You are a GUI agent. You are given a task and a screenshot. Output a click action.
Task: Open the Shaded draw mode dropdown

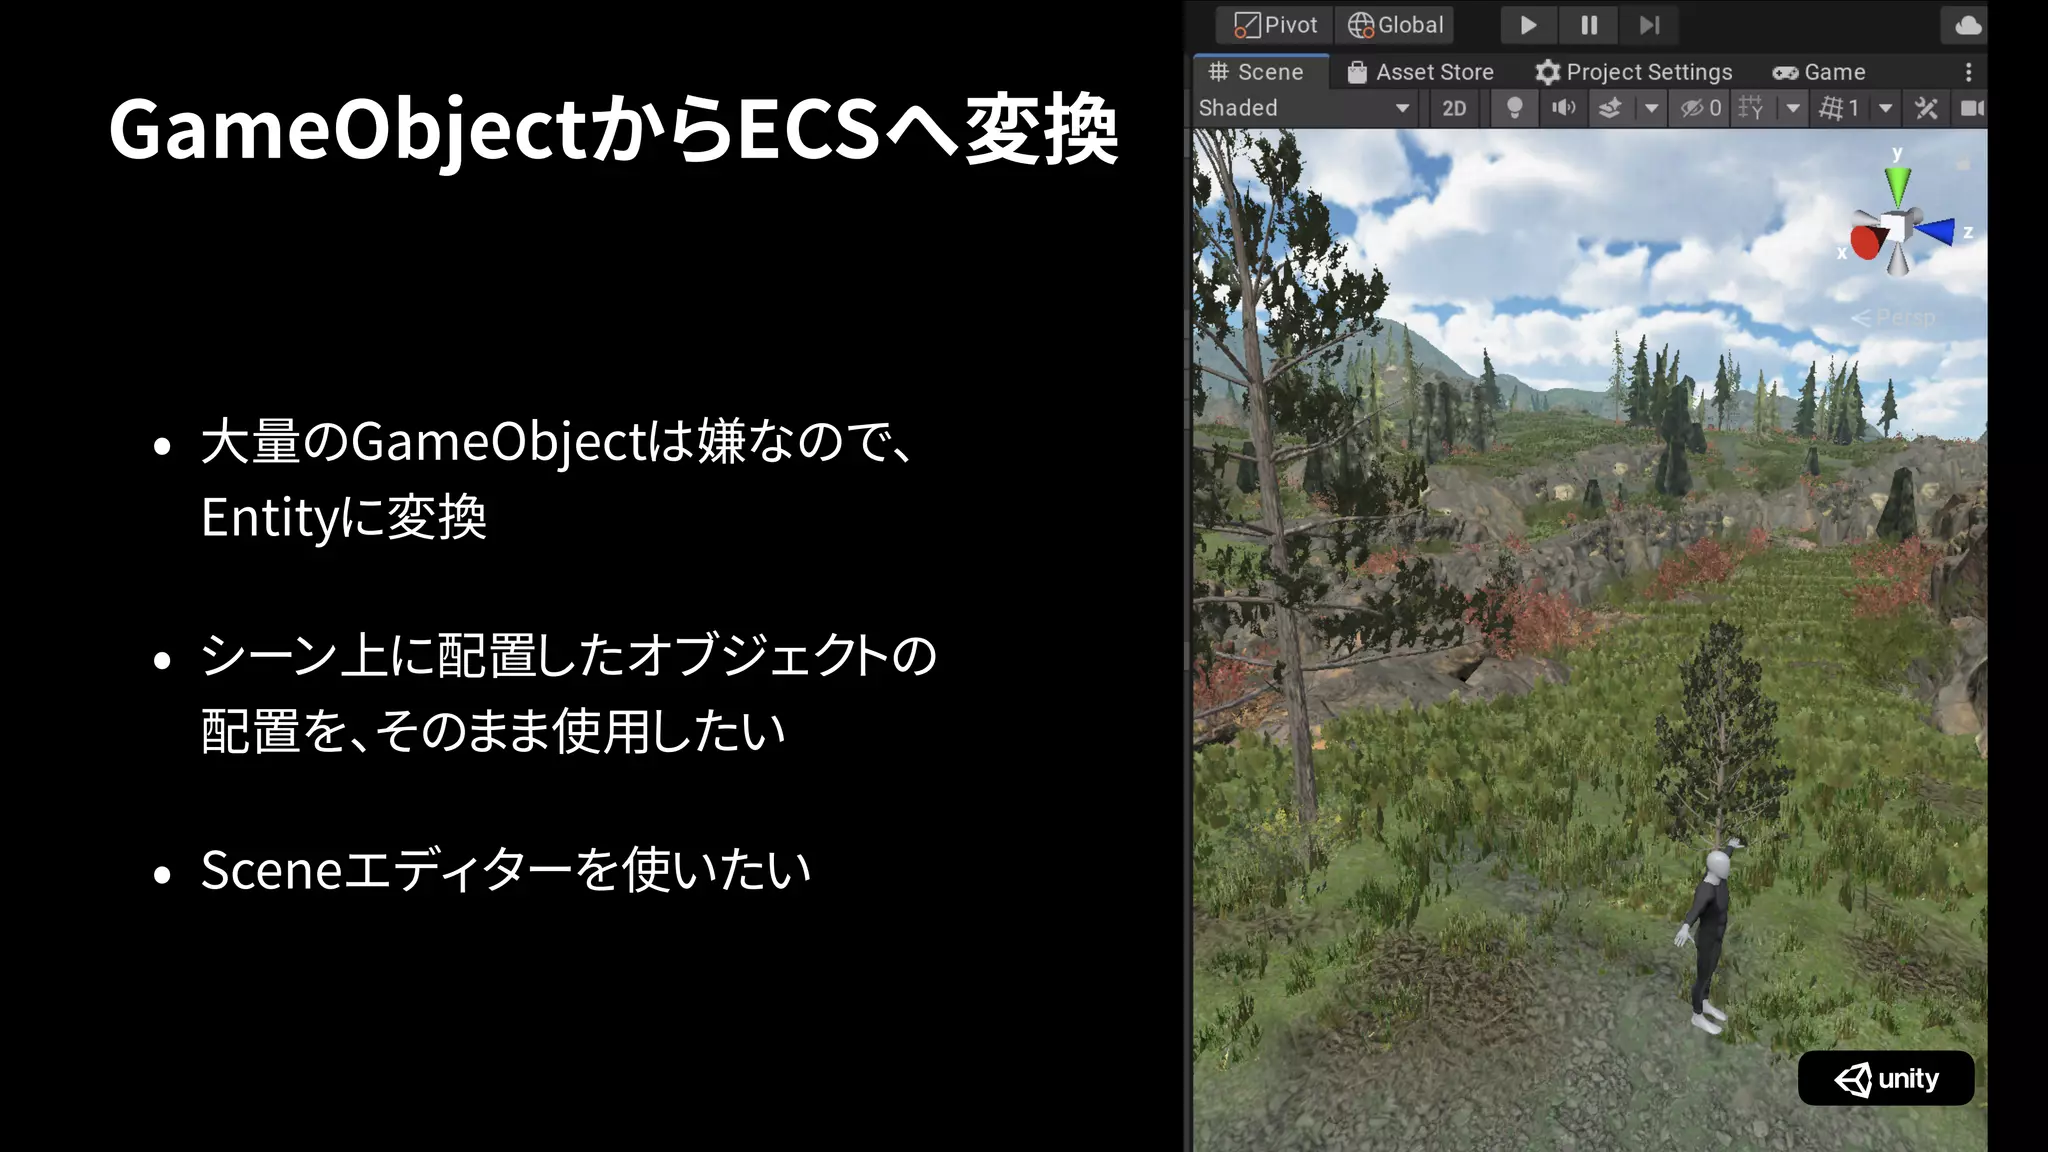tap(1305, 108)
